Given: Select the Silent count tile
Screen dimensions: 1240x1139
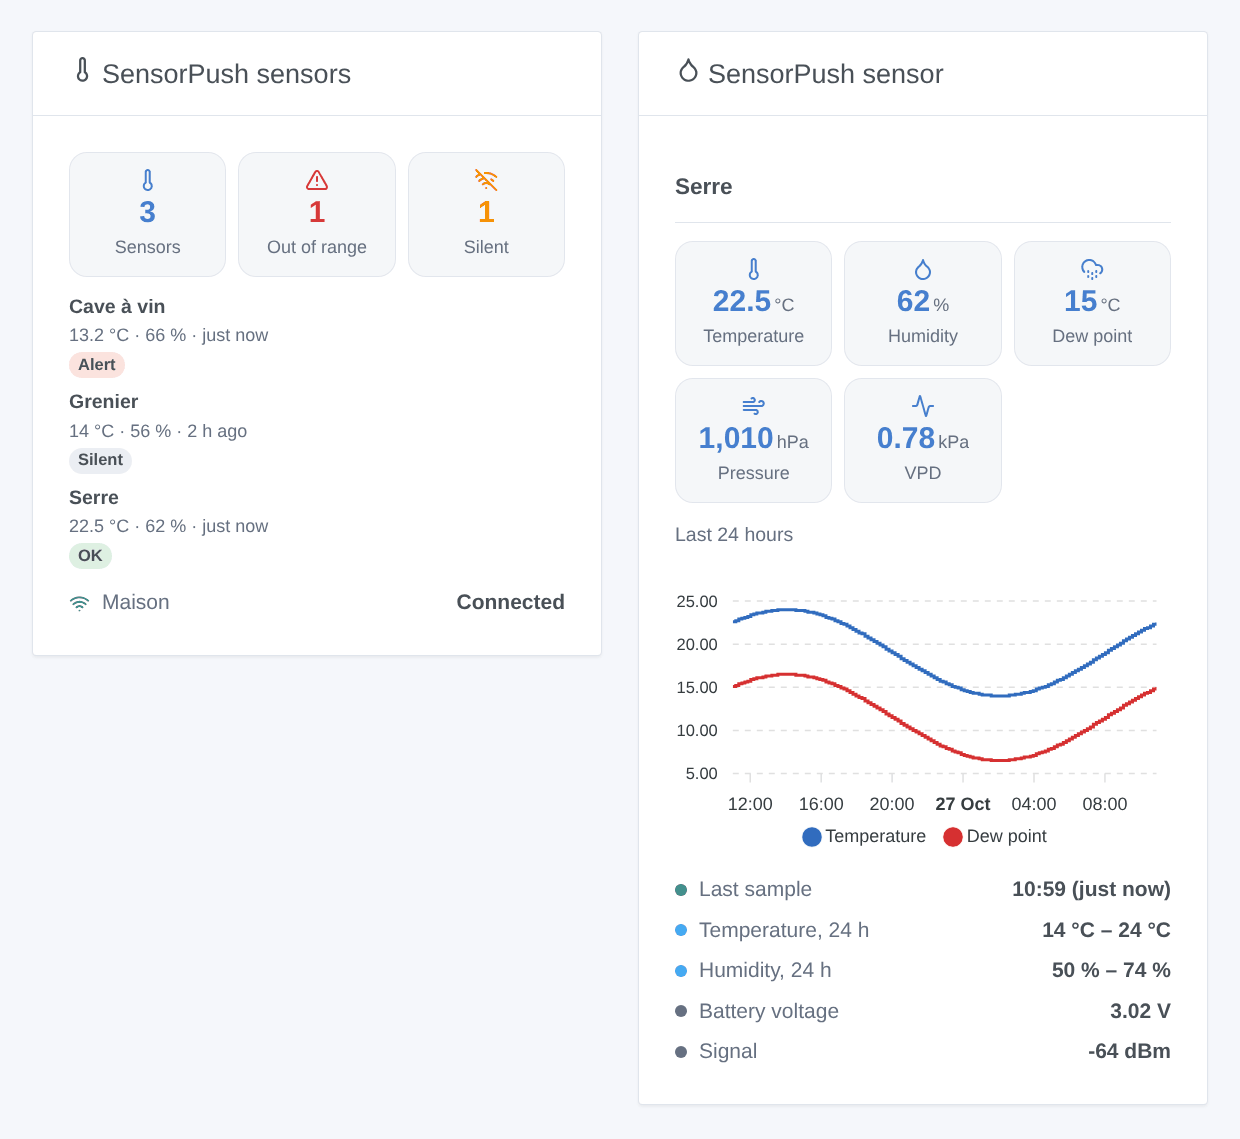Looking at the screenshot, I should (486, 214).
